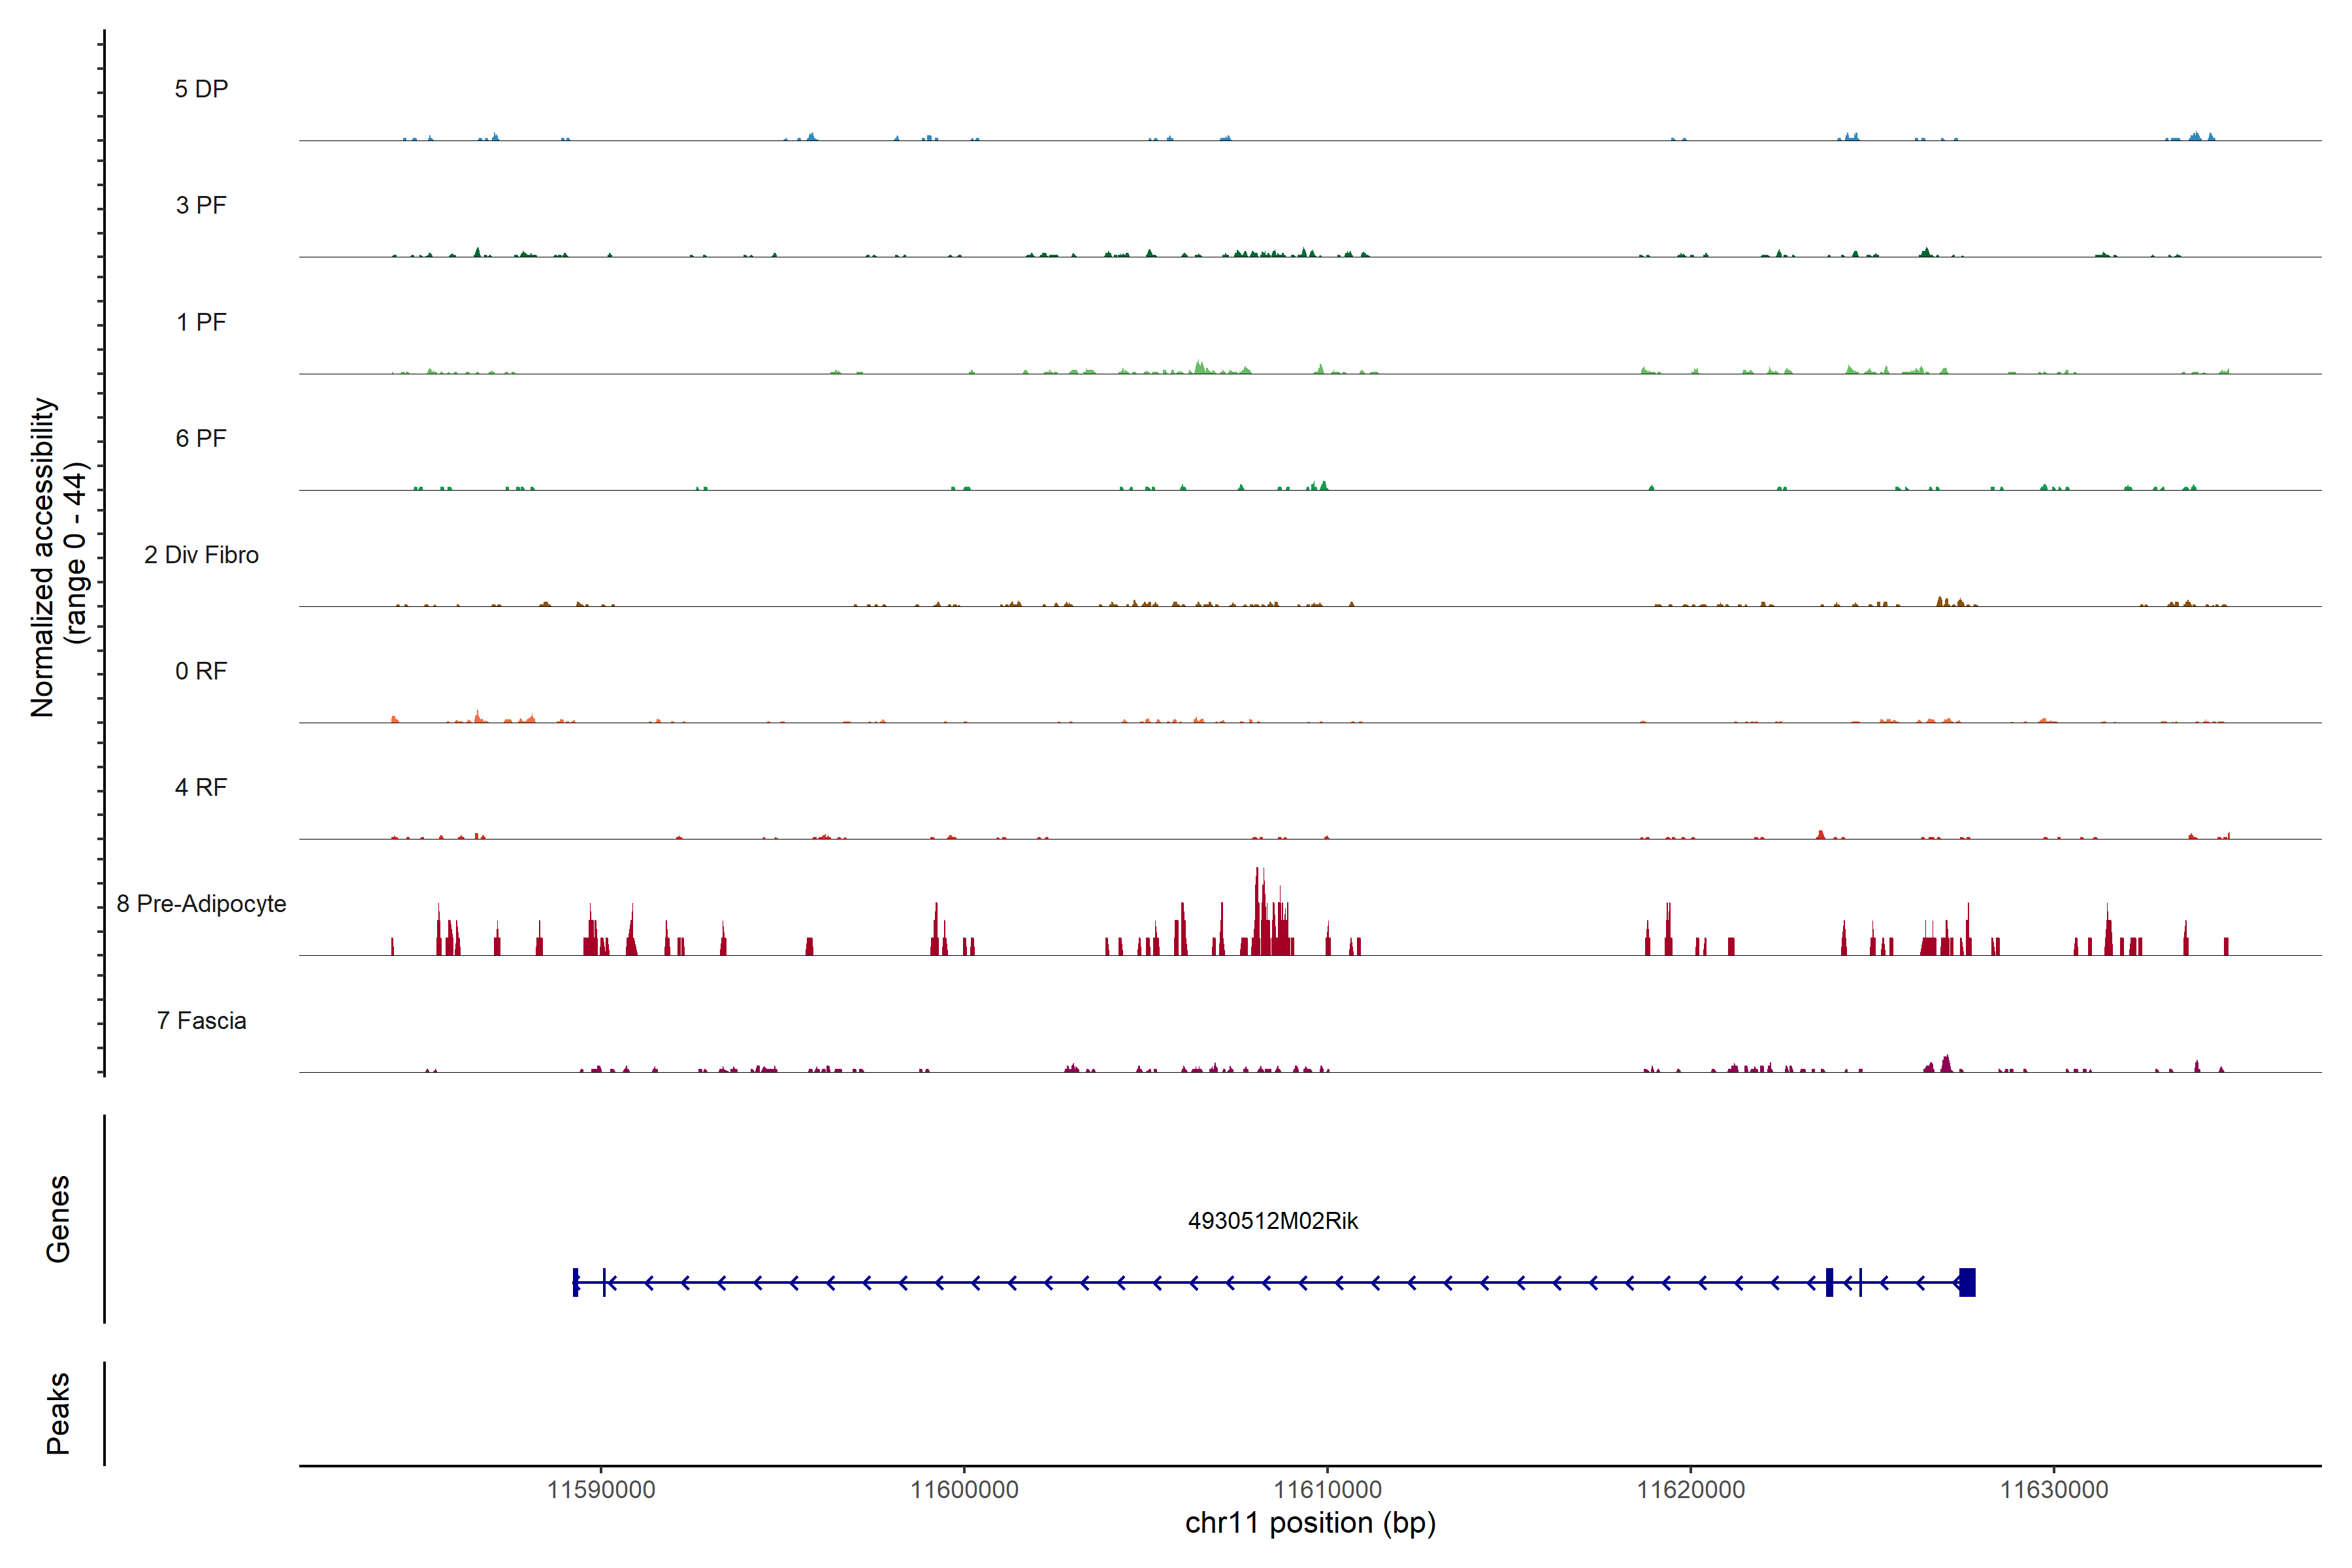Viewport: 2352px width, 1568px height.
Task: Select the 7 Fascia track label
Action: [201, 1020]
